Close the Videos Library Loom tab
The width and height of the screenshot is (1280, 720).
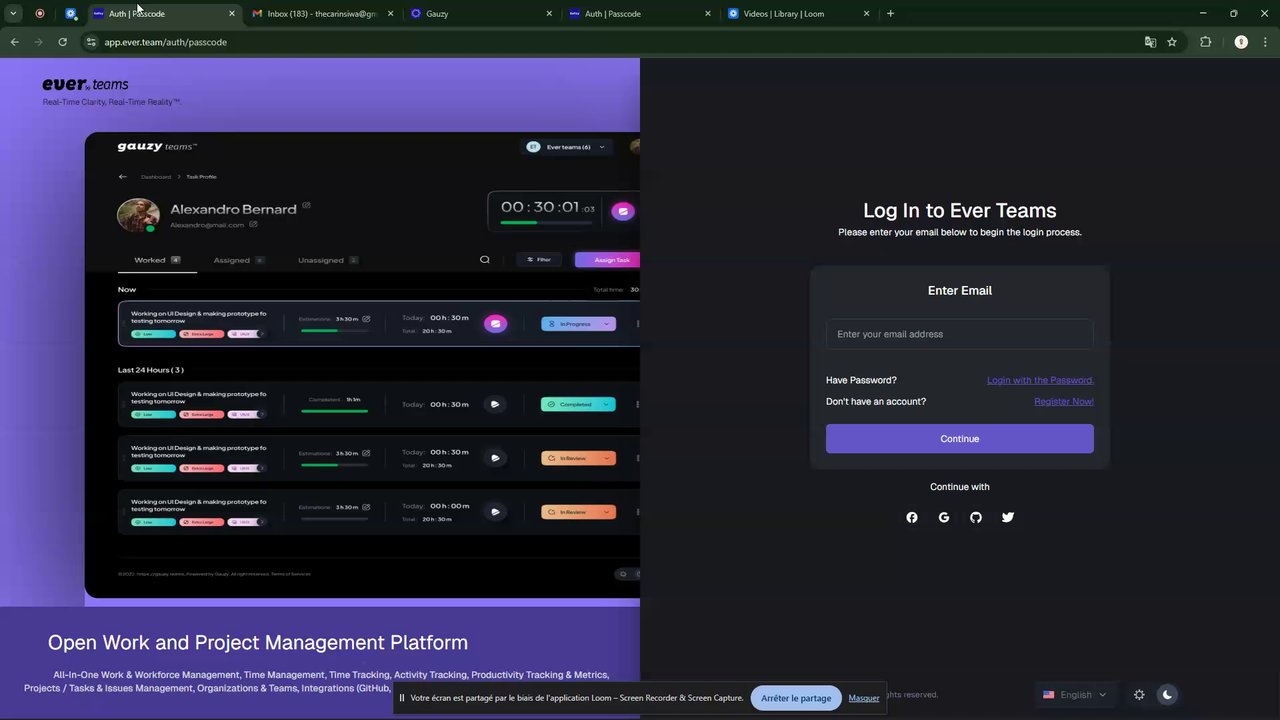866,14
